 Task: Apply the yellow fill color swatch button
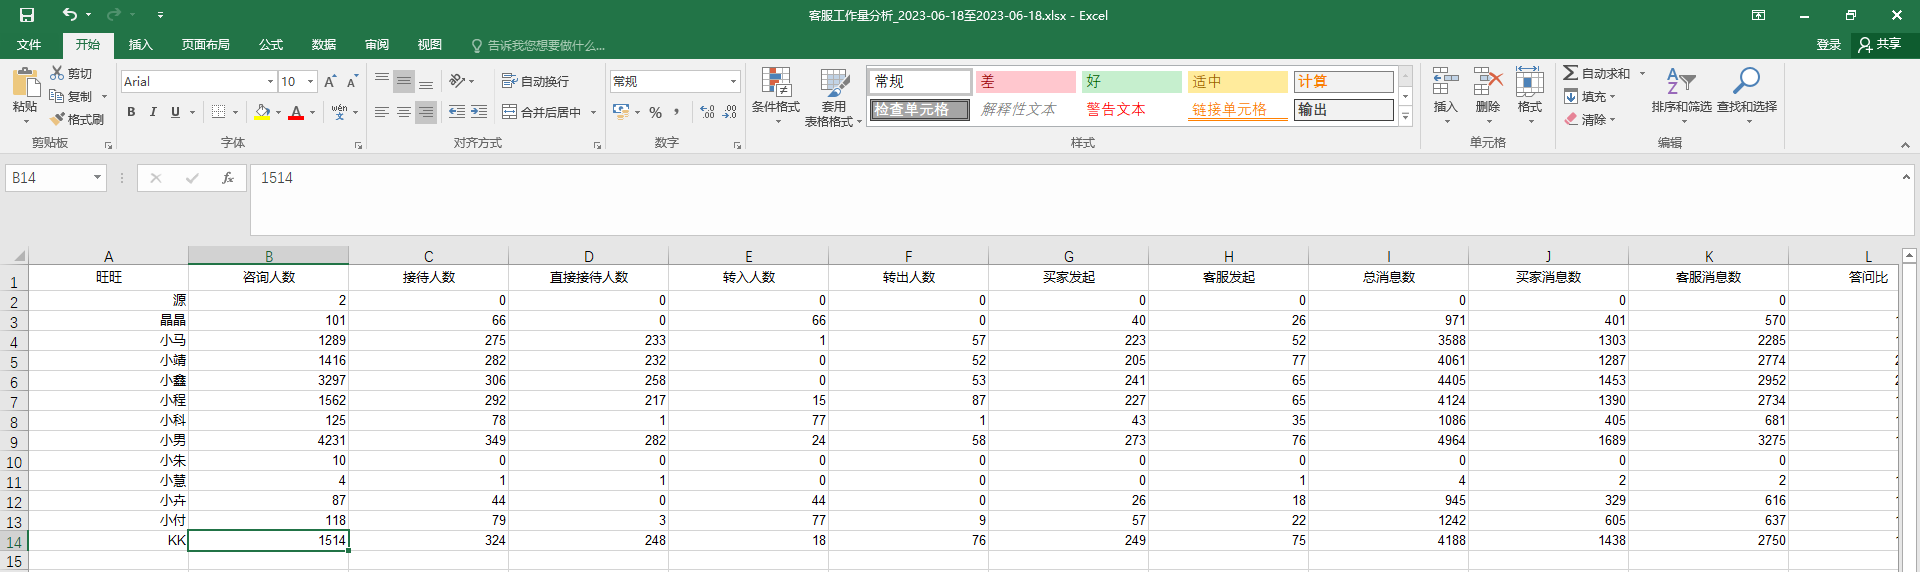coord(262,112)
